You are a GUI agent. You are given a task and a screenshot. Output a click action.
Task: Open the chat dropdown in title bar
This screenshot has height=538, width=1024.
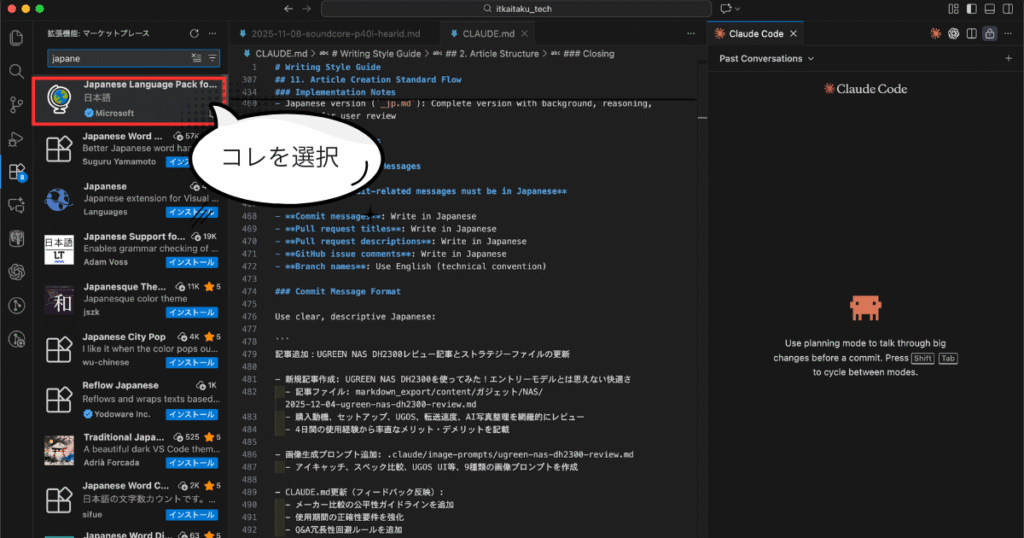tap(729, 8)
